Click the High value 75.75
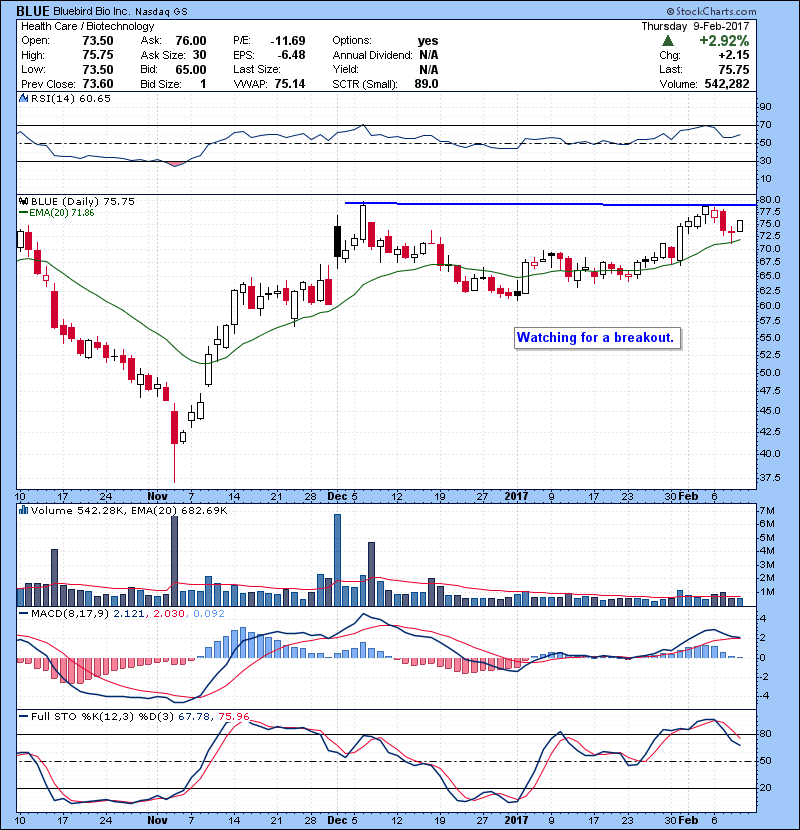 (98, 55)
